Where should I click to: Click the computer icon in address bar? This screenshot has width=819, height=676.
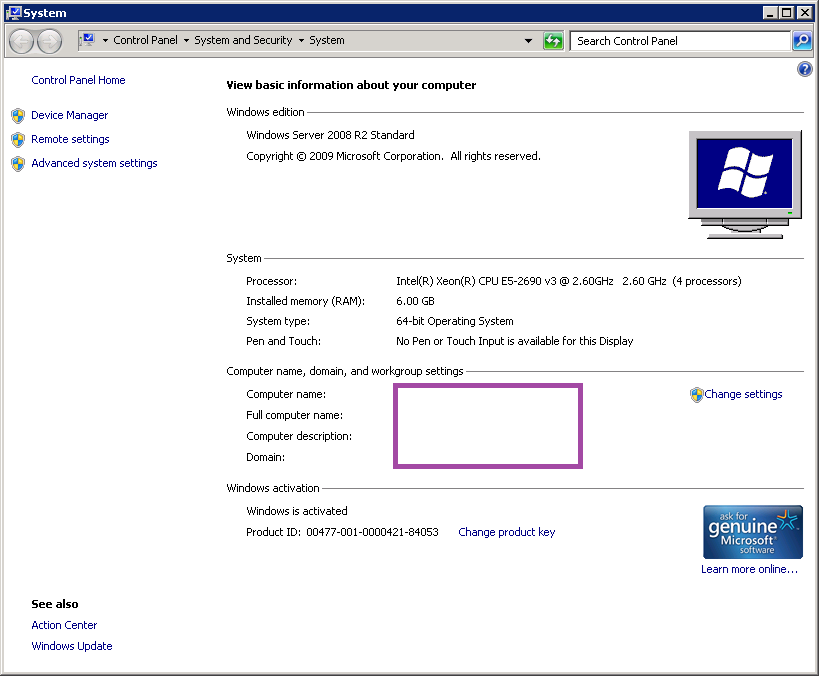tap(88, 40)
